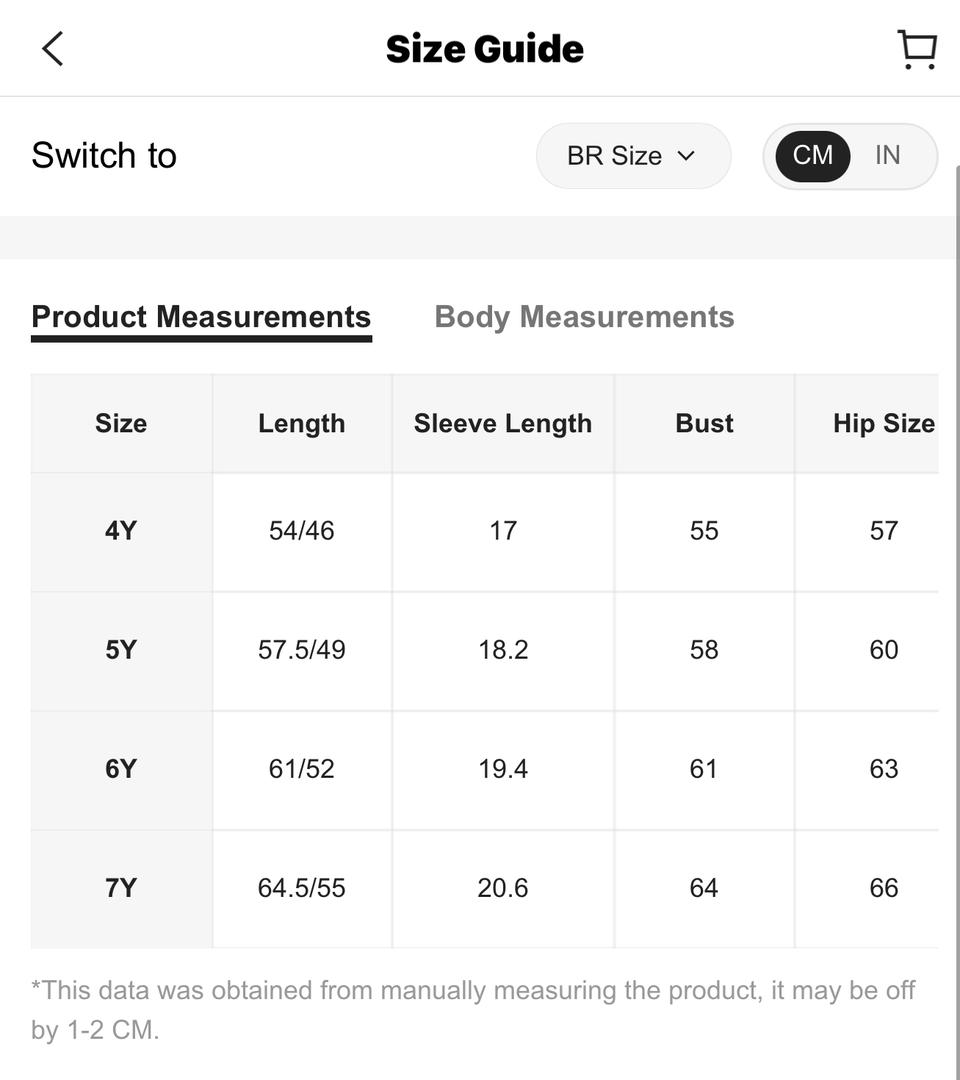Screen dimensions: 960x1080
Task: Open the BR Size dropdown
Action: (x=634, y=156)
